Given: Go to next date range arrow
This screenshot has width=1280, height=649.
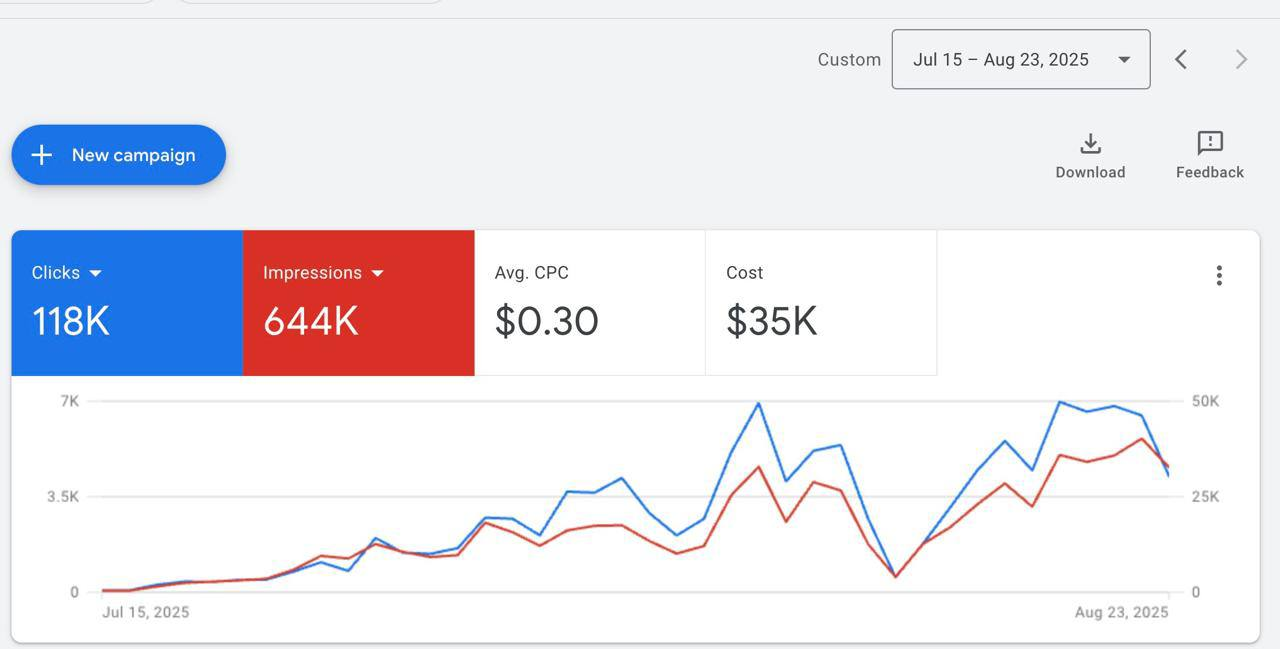Looking at the screenshot, I should click(1241, 59).
